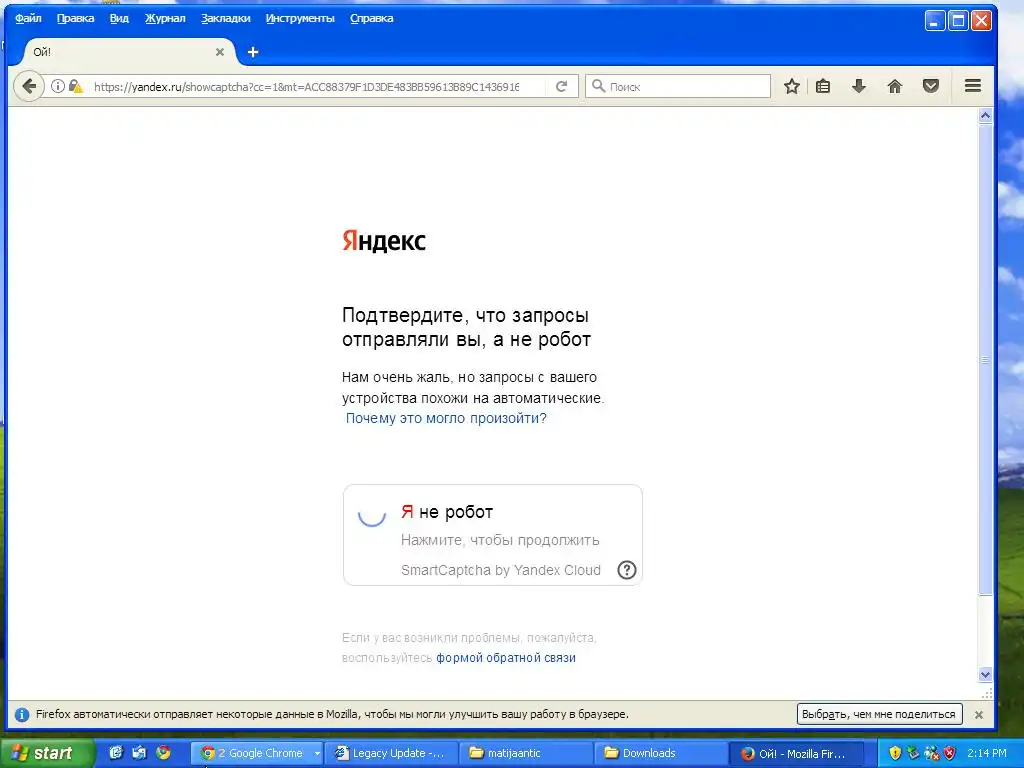Image resolution: width=1024 pixels, height=768 pixels.
Task: Switch to the Mozilla Firefox taskbar button
Action: click(795, 753)
